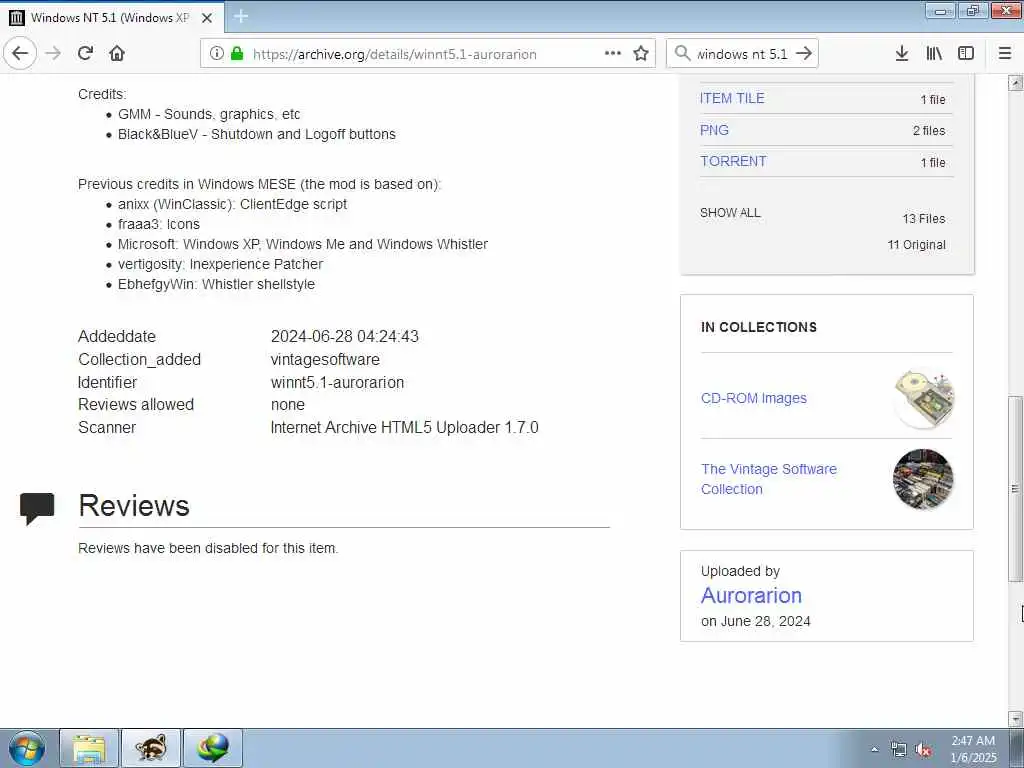Image resolution: width=1024 pixels, height=768 pixels.
Task: Open the Windows Start menu
Action: [x=27, y=748]
